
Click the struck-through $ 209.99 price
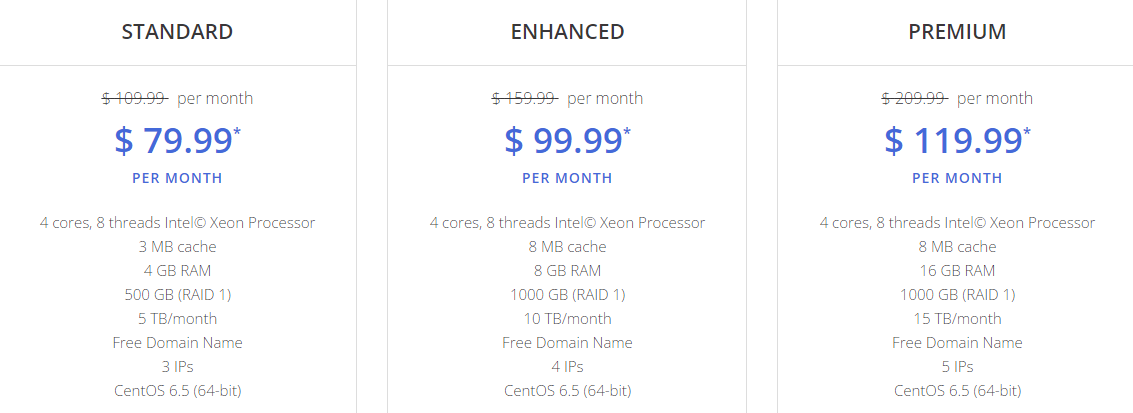[915, 97]
